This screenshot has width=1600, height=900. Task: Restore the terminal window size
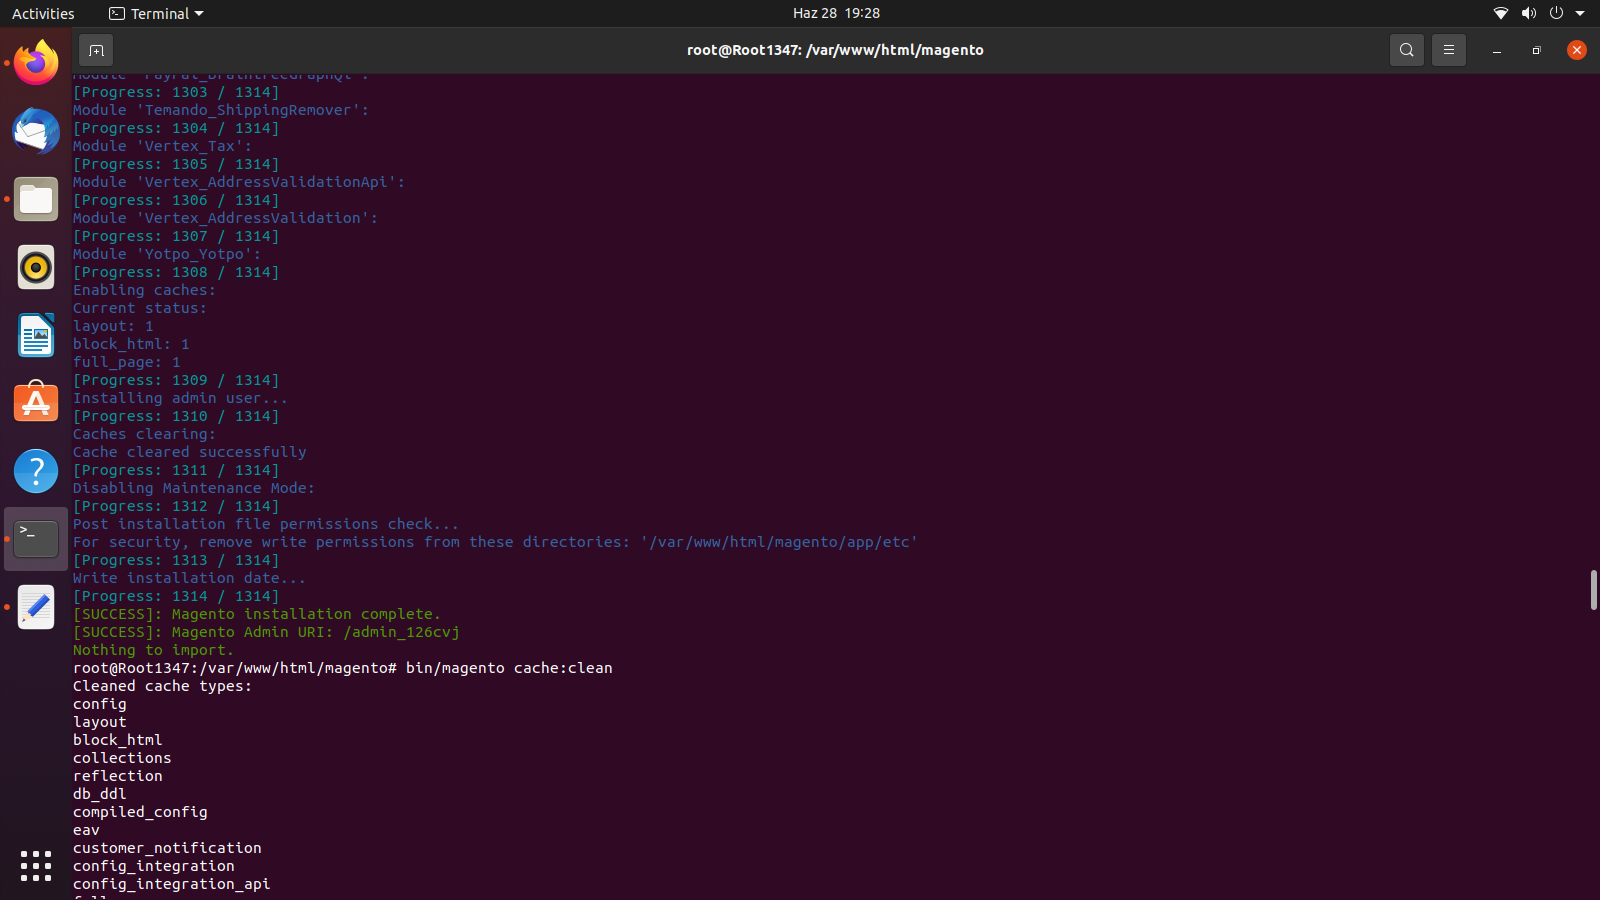click(1537, 50)
